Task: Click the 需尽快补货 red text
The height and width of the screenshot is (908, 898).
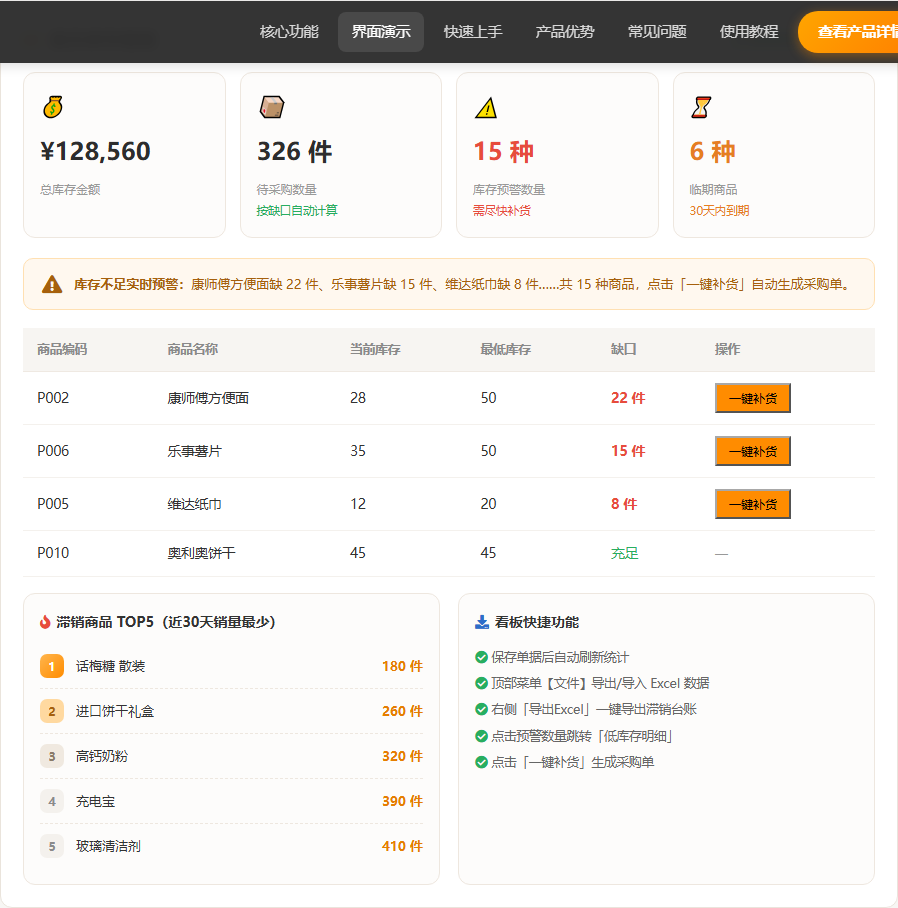Action: (x=501, y=211)
